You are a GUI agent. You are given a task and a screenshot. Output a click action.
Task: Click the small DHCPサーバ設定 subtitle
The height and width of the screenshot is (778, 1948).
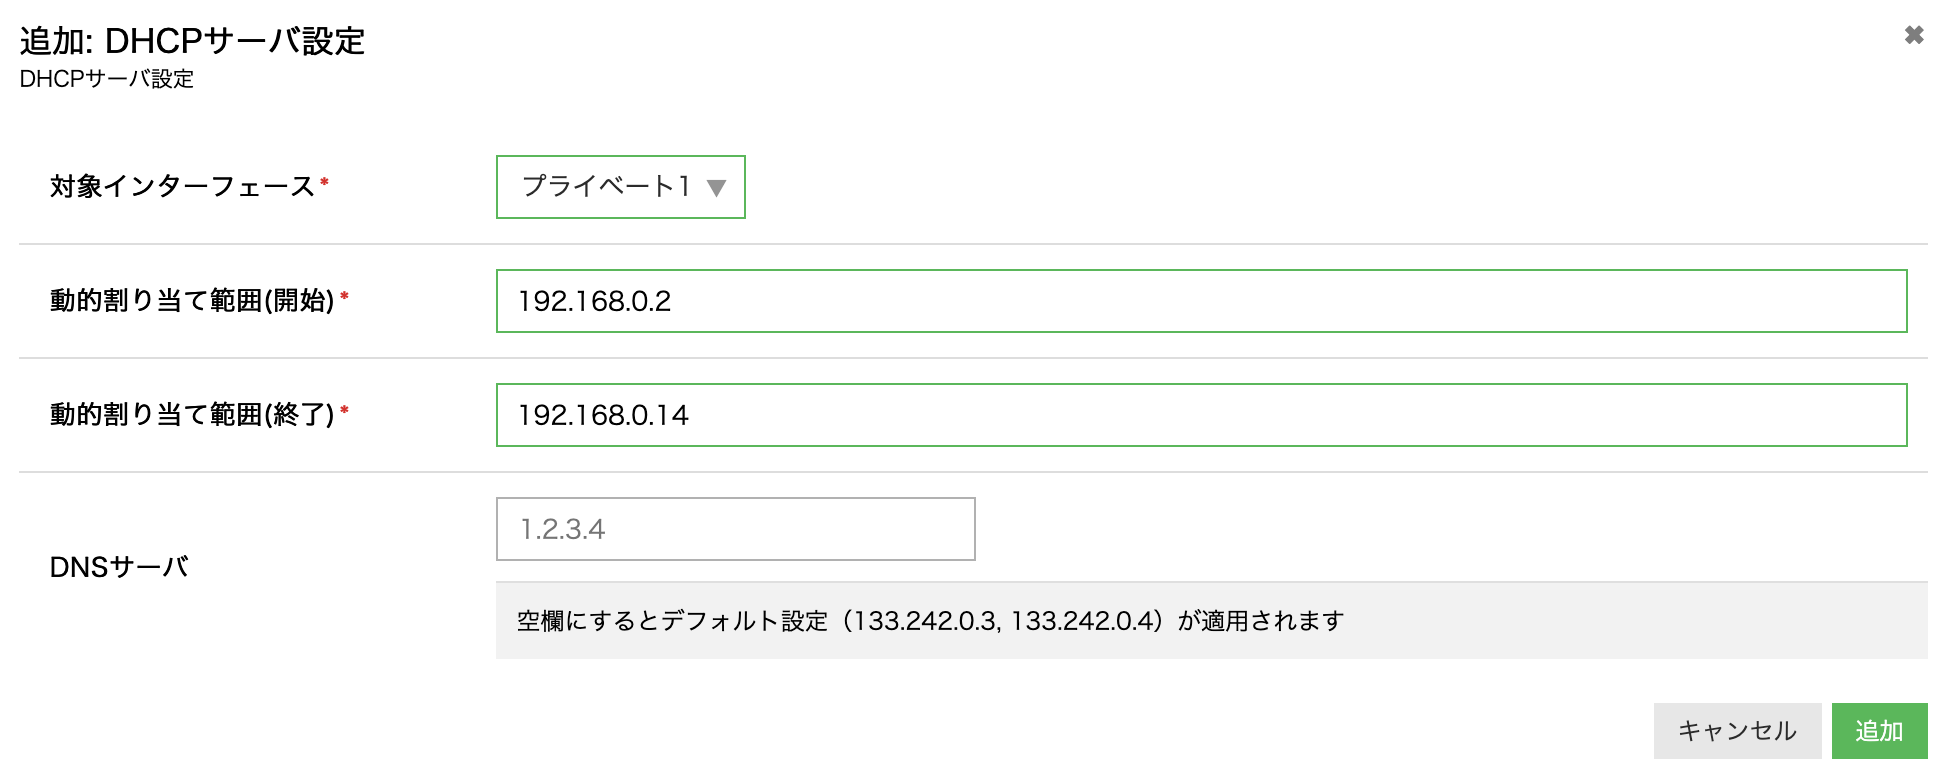107,79
